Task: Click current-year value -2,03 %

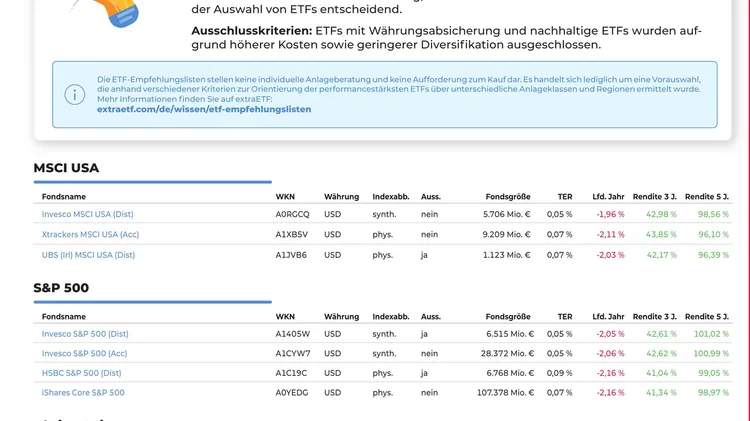Action: pos(610,255)
